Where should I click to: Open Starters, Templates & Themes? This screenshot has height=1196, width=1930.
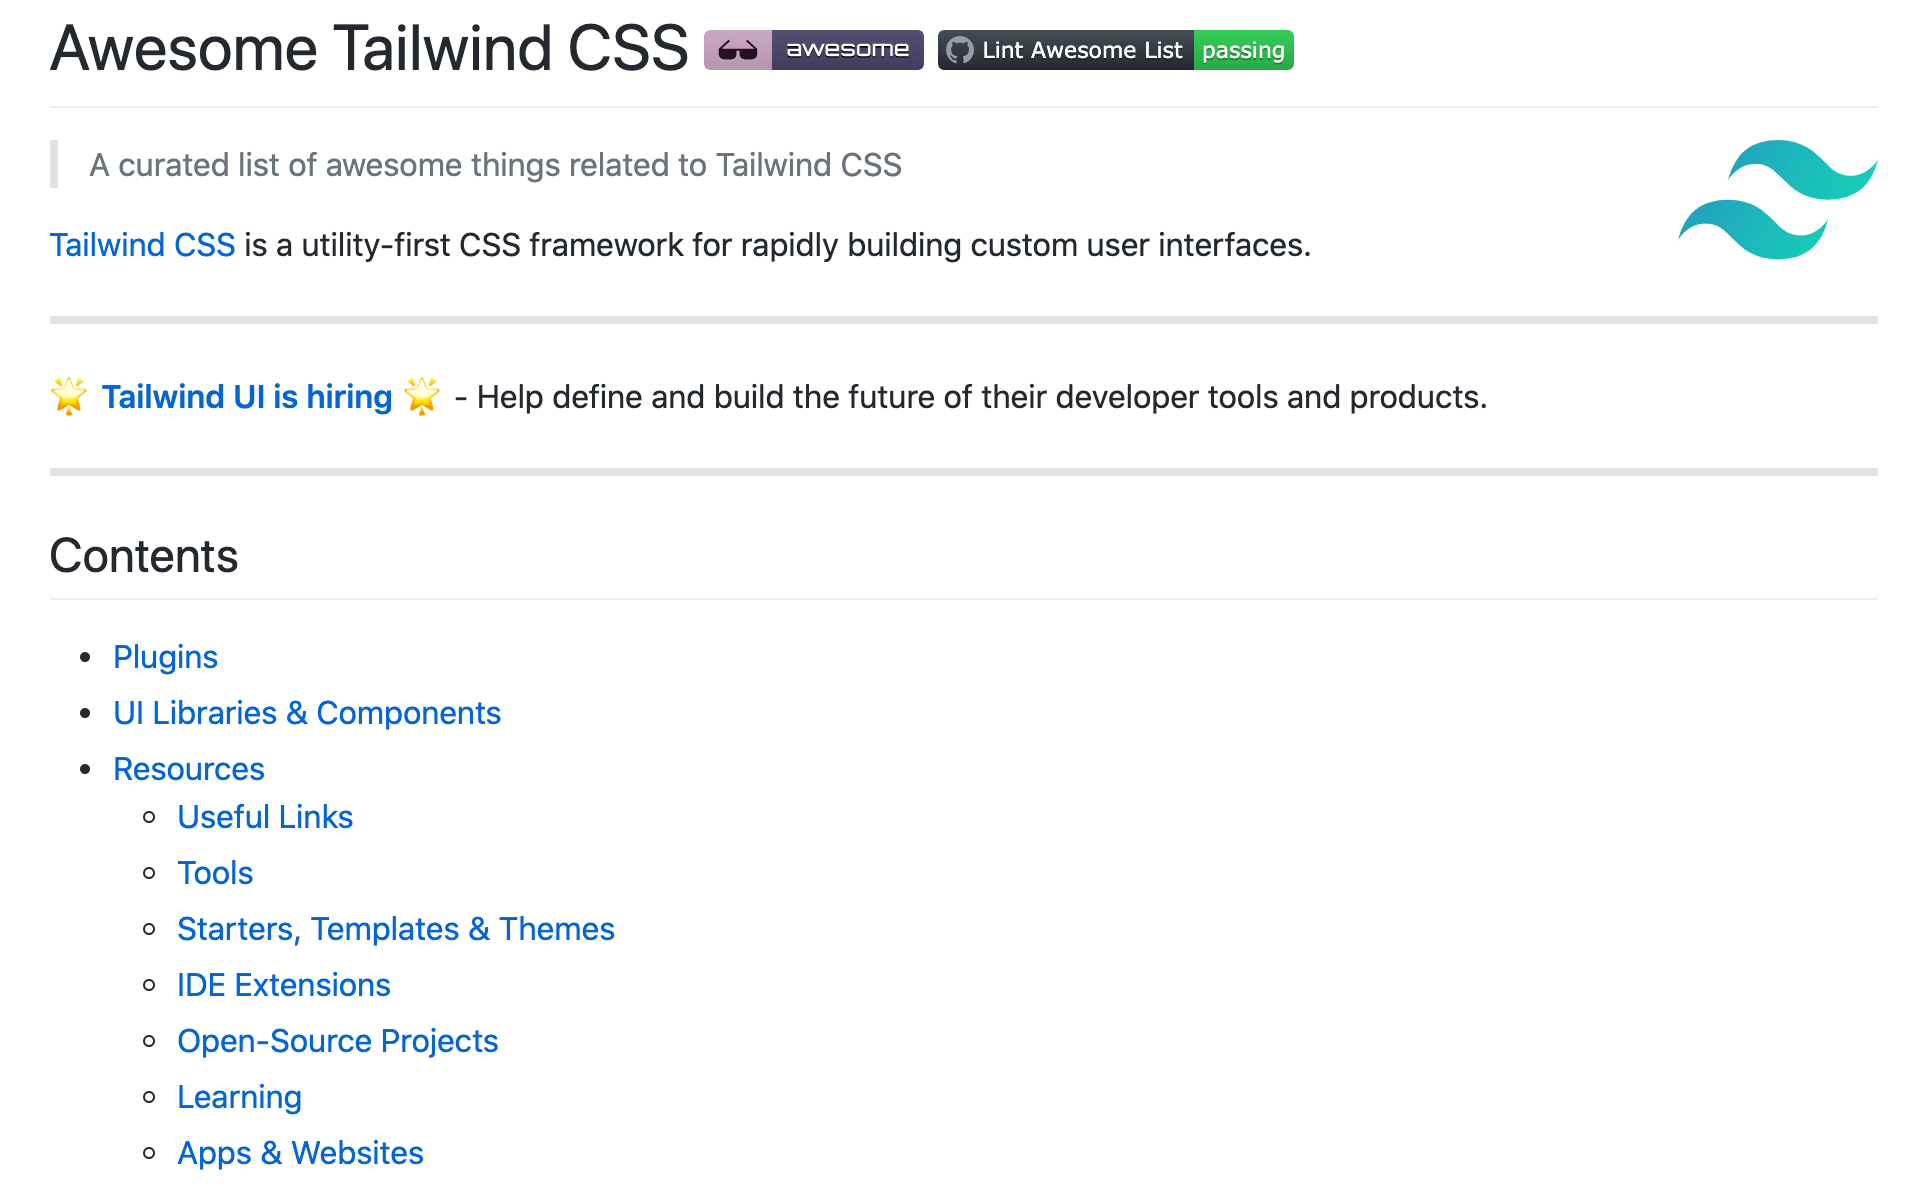(395, 929)
